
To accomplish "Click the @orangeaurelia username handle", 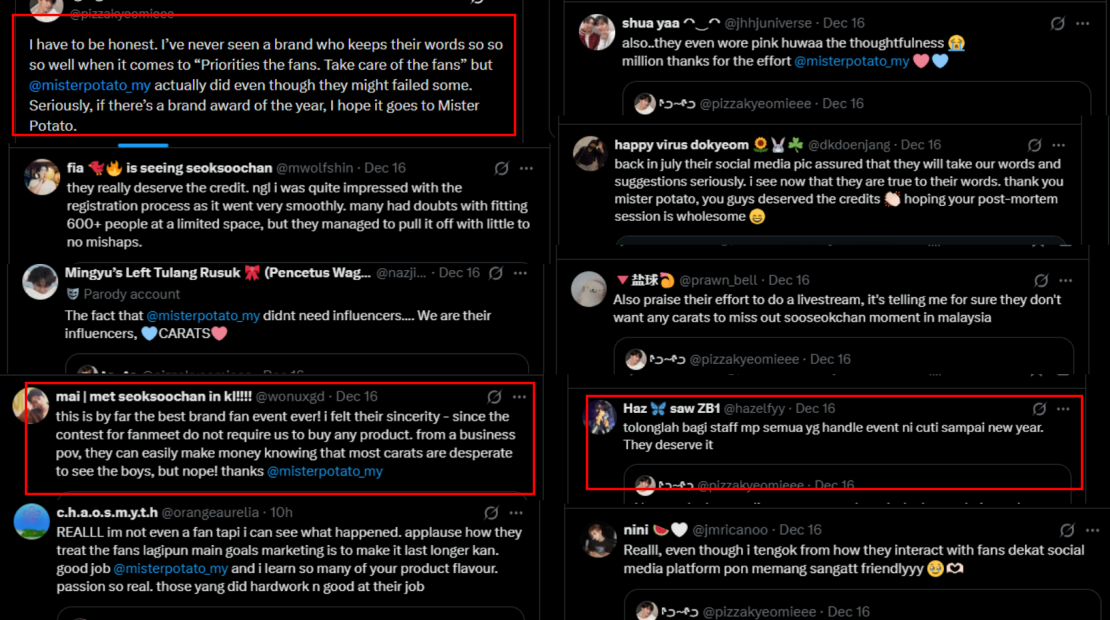I will click(x=211, y=513).
